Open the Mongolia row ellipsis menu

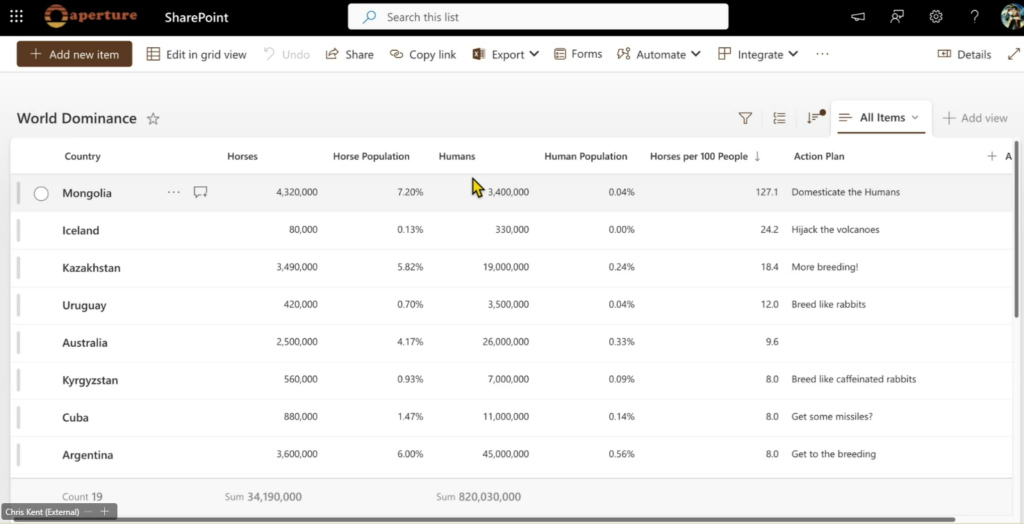(174, 192)
